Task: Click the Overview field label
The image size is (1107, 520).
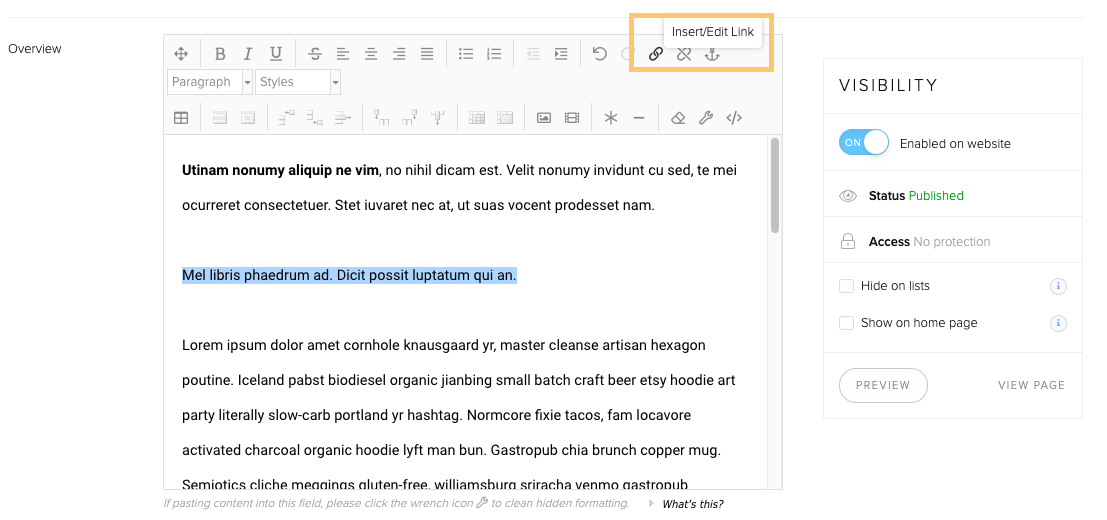Action: (x=35, y=49)
